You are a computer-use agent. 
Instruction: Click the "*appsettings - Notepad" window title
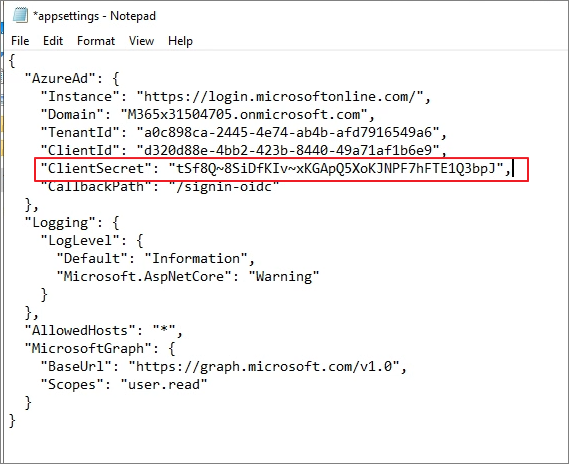point(94,16)
